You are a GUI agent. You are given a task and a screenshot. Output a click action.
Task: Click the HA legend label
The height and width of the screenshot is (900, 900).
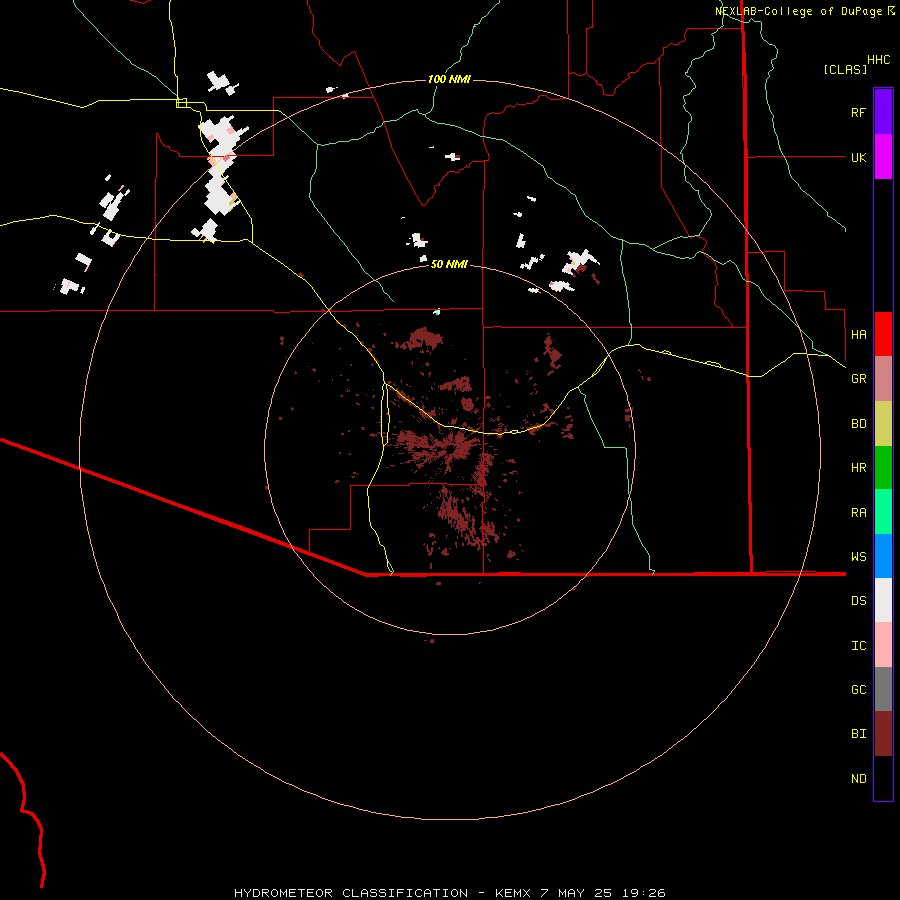(x=858, y=334)
